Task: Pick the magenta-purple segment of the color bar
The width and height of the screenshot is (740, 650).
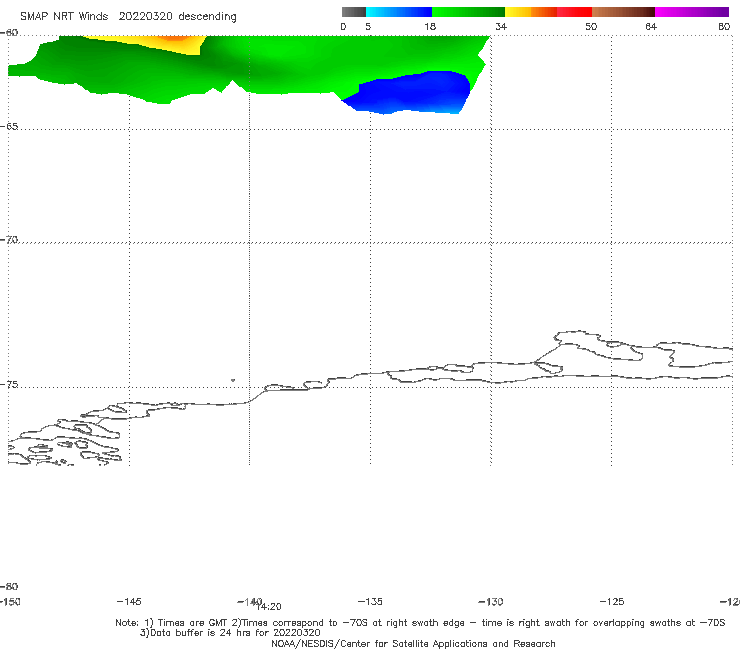Action: pos(692,12)
